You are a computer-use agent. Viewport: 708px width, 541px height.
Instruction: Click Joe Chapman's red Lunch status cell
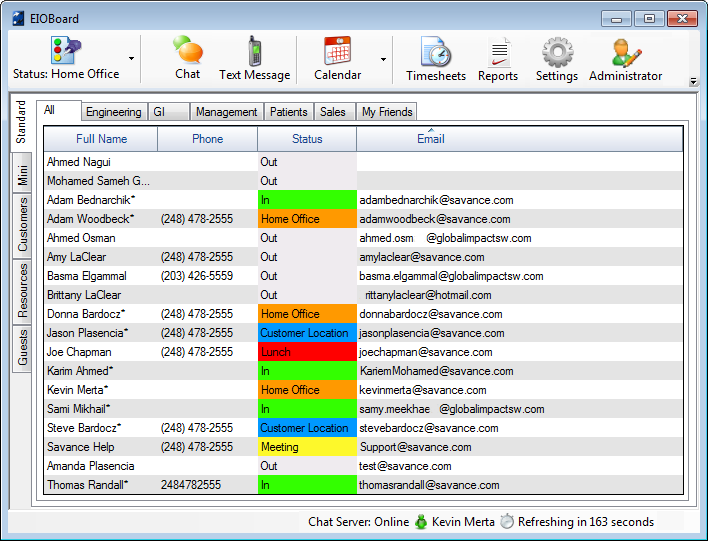pos(306,352)
